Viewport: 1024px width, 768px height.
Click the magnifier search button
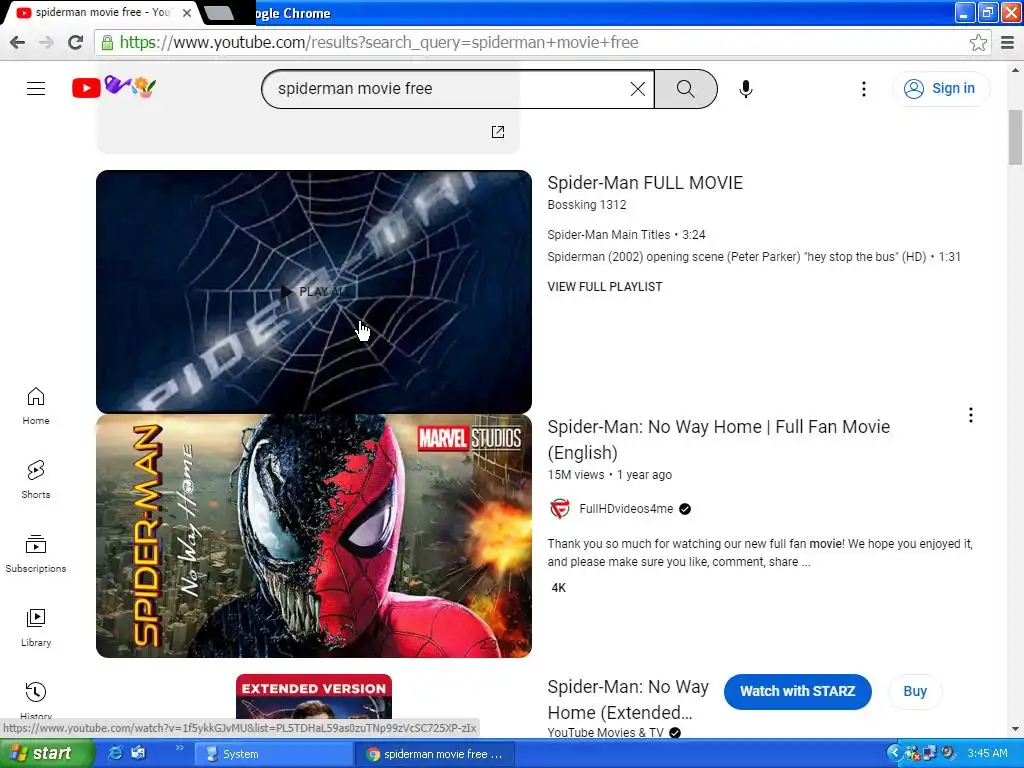686,89
